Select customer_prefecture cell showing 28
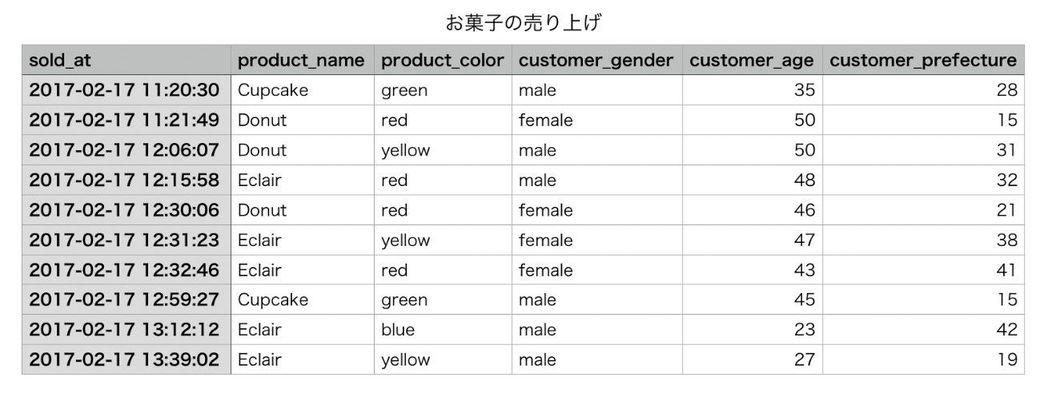 coord(923,90)
